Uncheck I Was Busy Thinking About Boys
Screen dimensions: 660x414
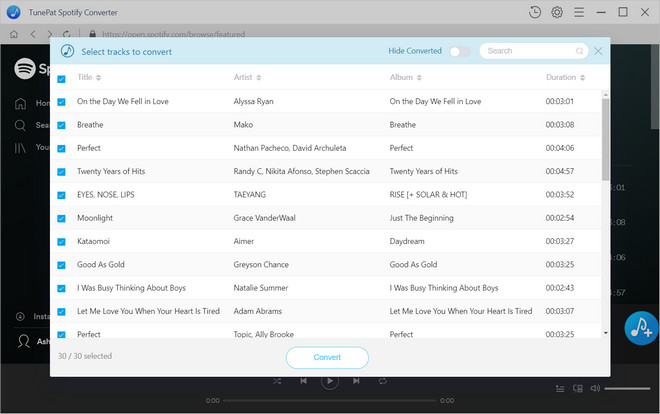point(61,288)
